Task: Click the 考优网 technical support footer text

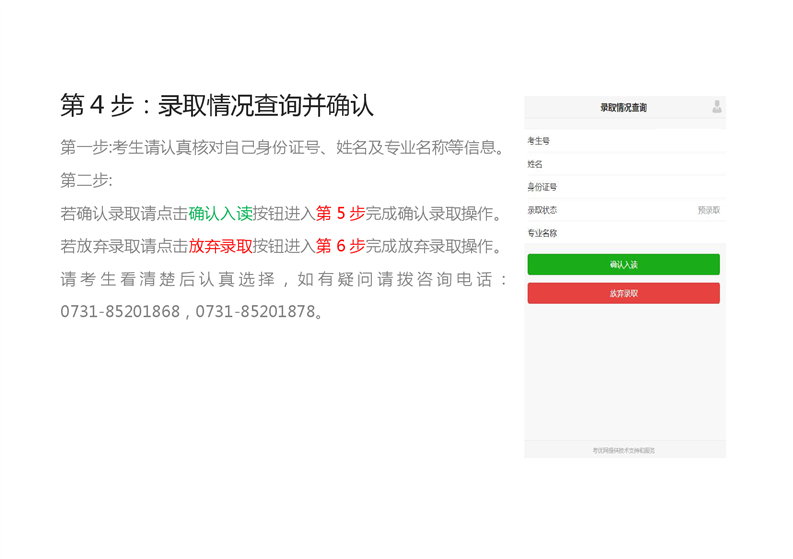Action: [x=624, y=450]
